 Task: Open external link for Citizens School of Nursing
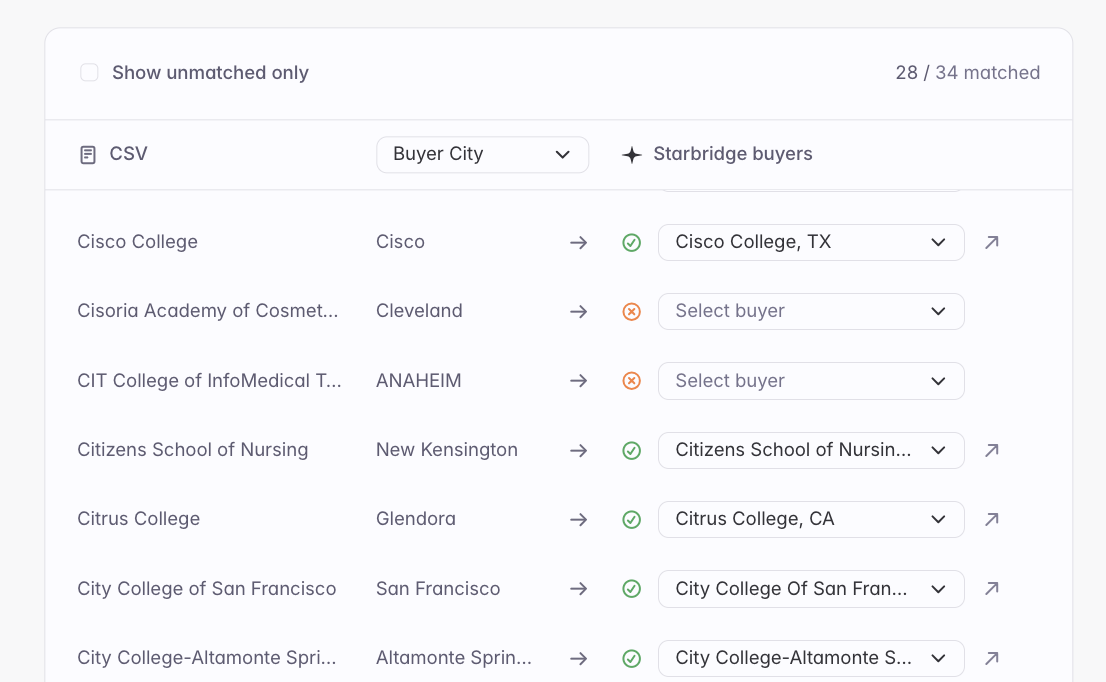point(992,450)
